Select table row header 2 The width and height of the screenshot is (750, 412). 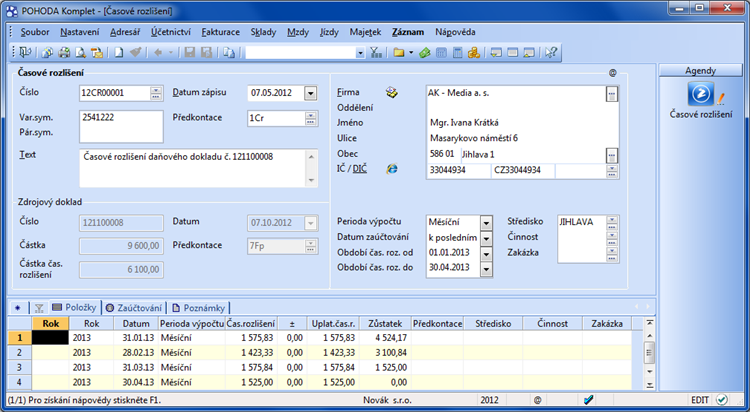20,353
